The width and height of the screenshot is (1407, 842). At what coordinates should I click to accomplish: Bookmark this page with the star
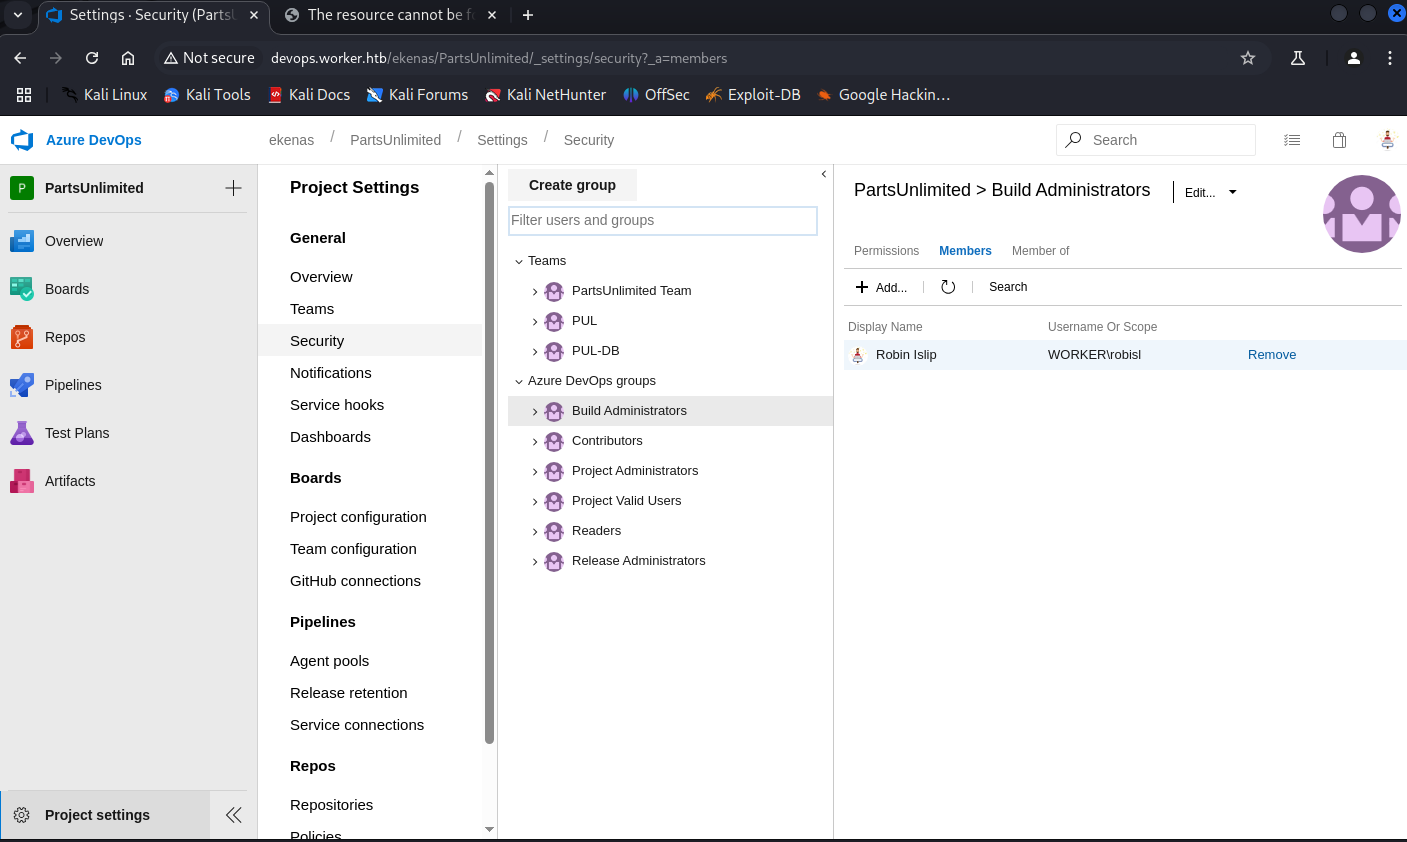click(x=1248, y=58)
